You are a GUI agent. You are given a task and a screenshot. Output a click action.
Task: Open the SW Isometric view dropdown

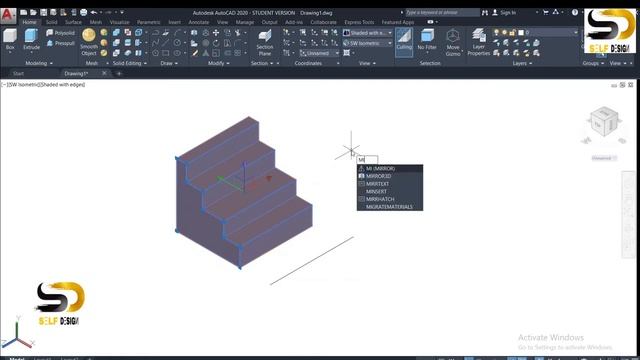pyautogui.click(x=368, y=43)
